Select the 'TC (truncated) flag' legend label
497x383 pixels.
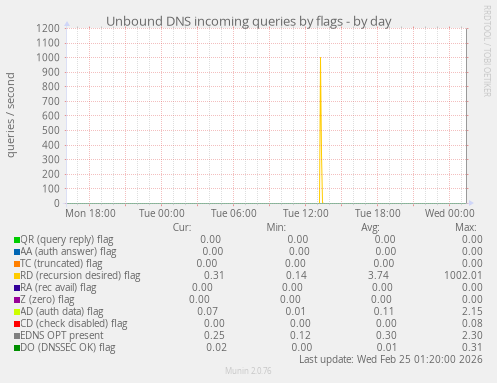(x=61, y=264)
